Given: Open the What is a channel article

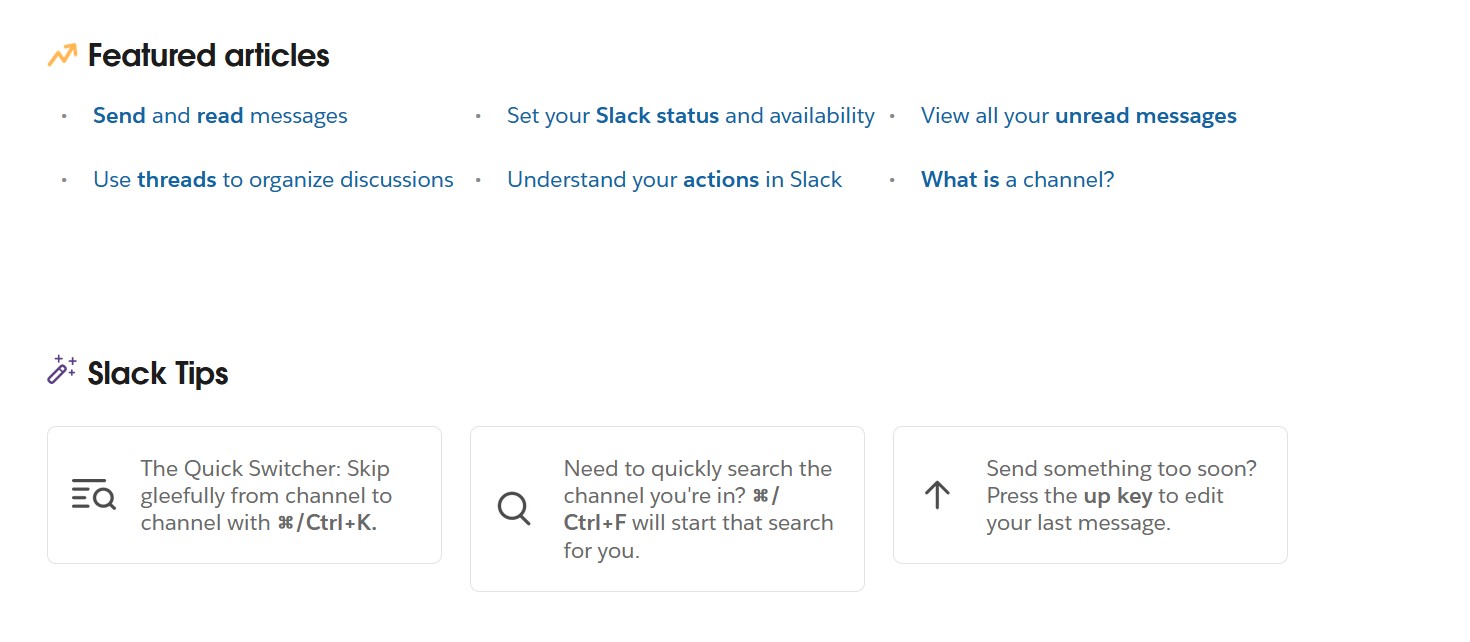Looking at the screenshot, I should pyautogui.click(x=1017, y=180).
